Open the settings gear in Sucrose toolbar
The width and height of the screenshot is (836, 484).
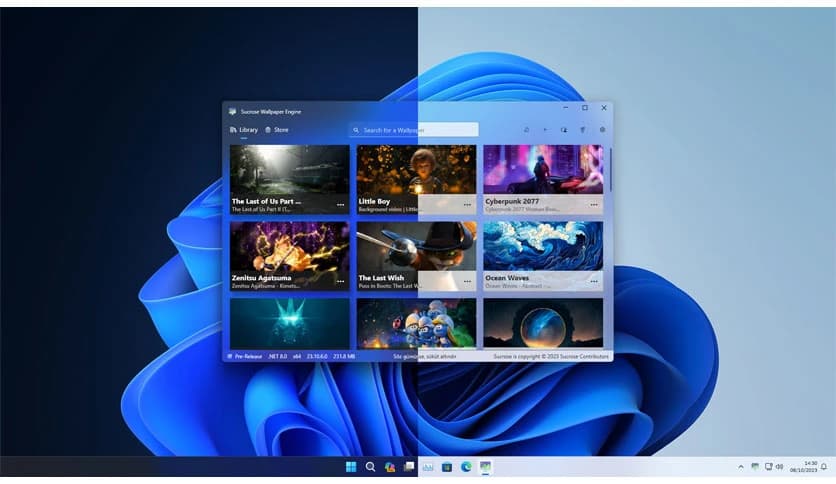click(602, 129)
